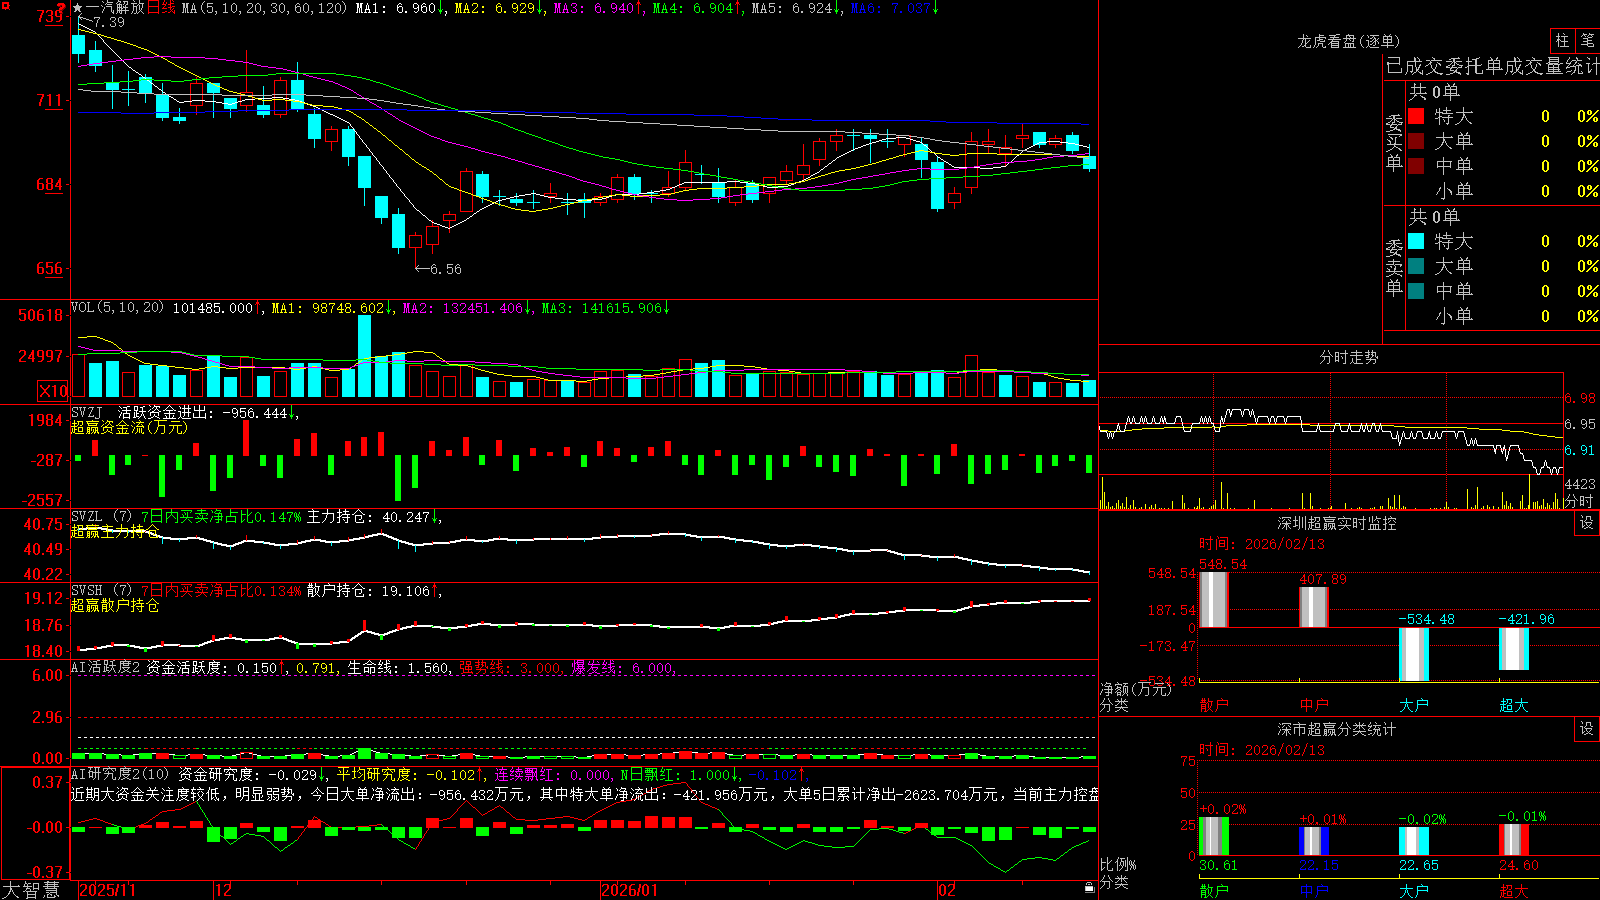Click the 711 price axis label

pyautogui.click(x=50, y=100)
